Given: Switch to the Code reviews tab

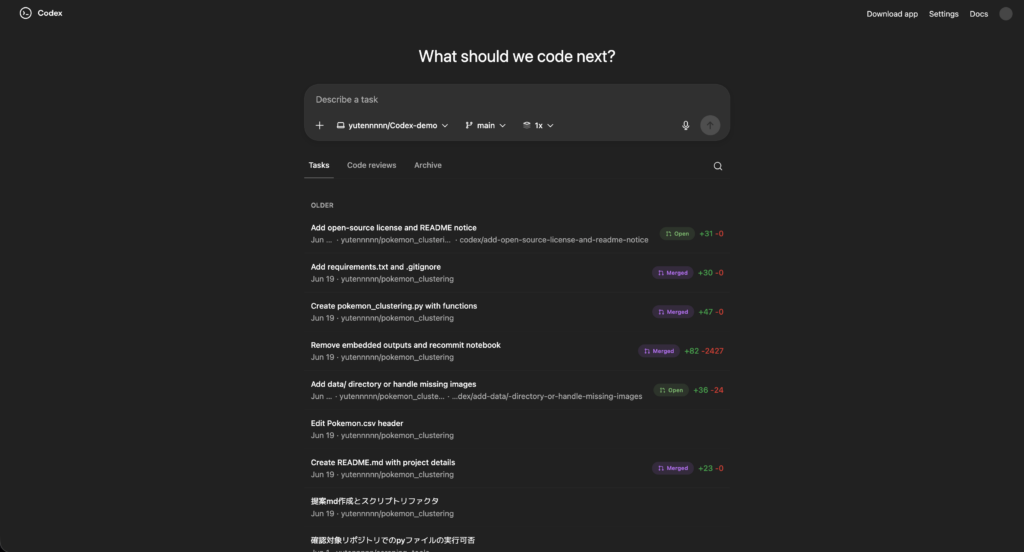Looking at the screenshot, I should [x=371, y=165].
